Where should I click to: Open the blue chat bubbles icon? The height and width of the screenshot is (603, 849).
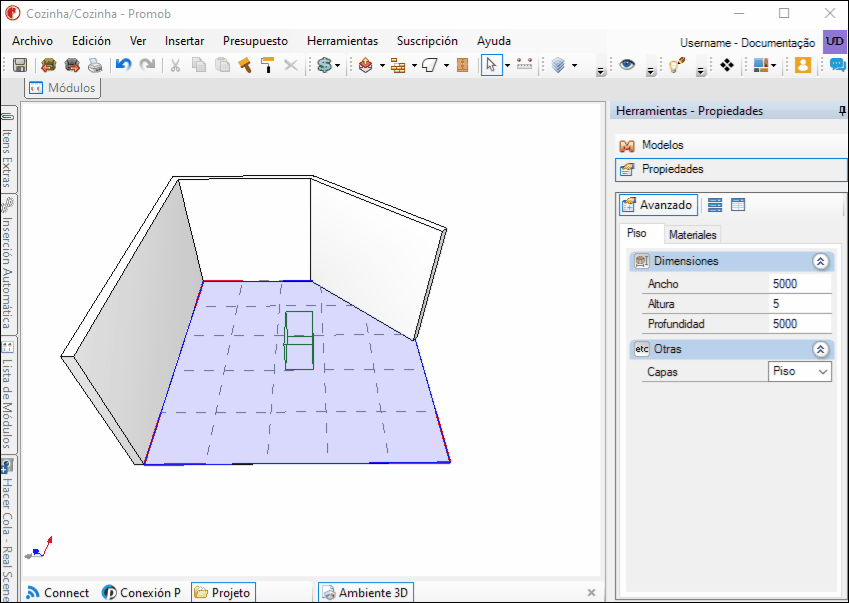[x=838, y=65]
